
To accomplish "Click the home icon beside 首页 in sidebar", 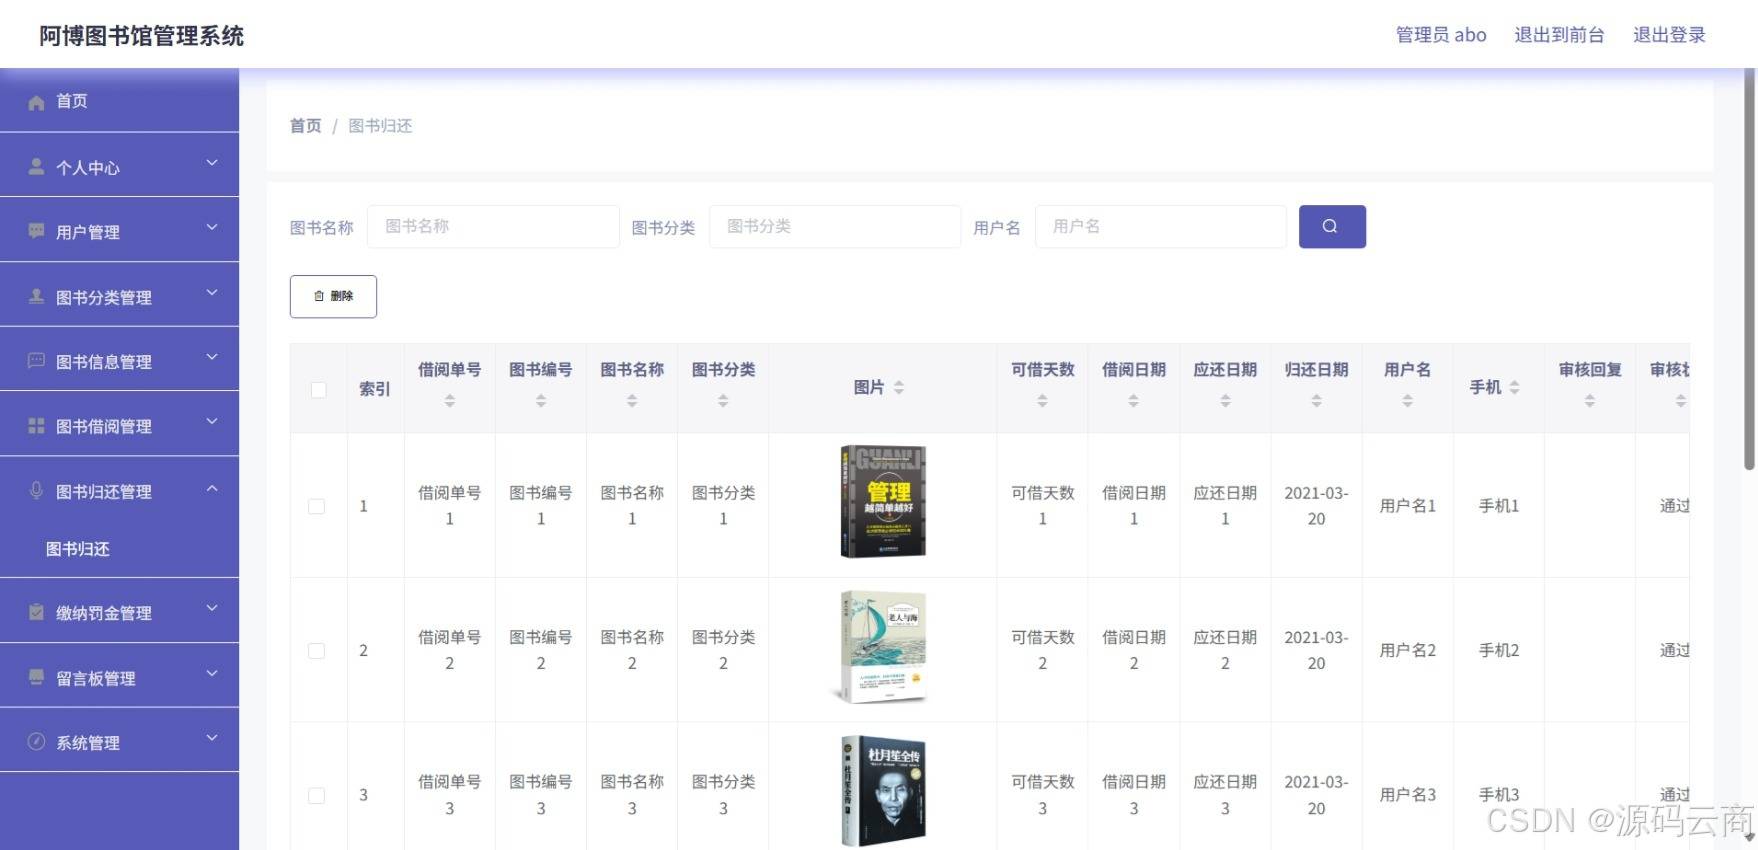I will click(36, 102).
